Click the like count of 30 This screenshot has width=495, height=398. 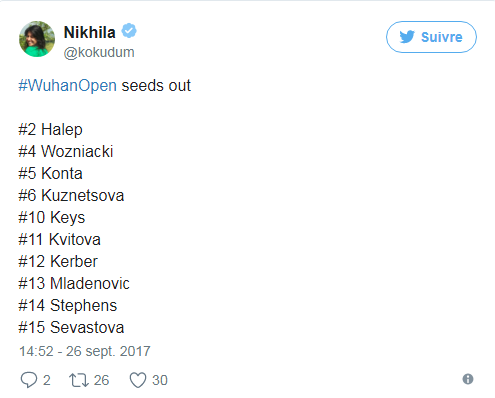(x=160, y=380)
